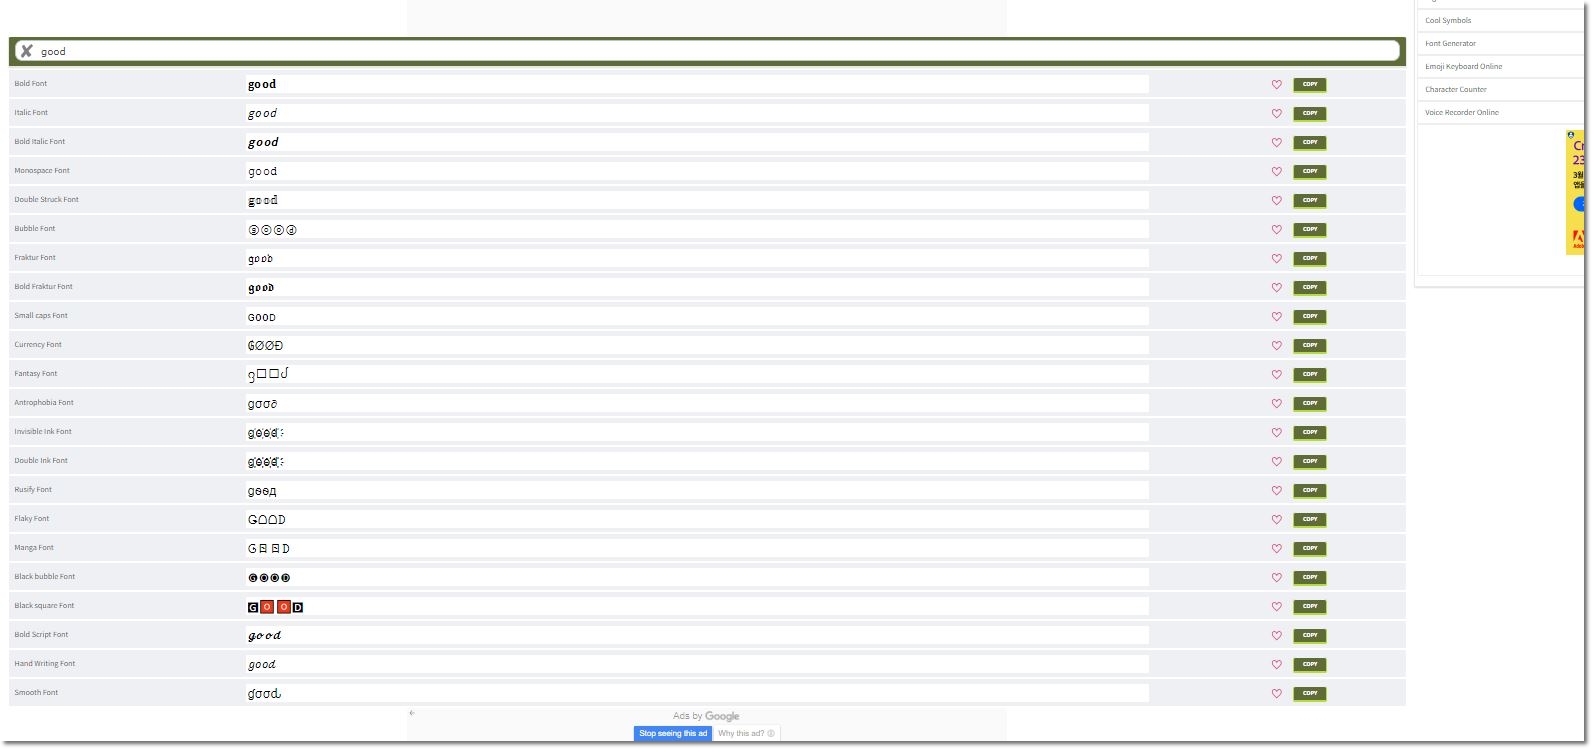Copy the Italic Font text
The width and height of the screenshot is (1592, 749).
point(1309,114)
